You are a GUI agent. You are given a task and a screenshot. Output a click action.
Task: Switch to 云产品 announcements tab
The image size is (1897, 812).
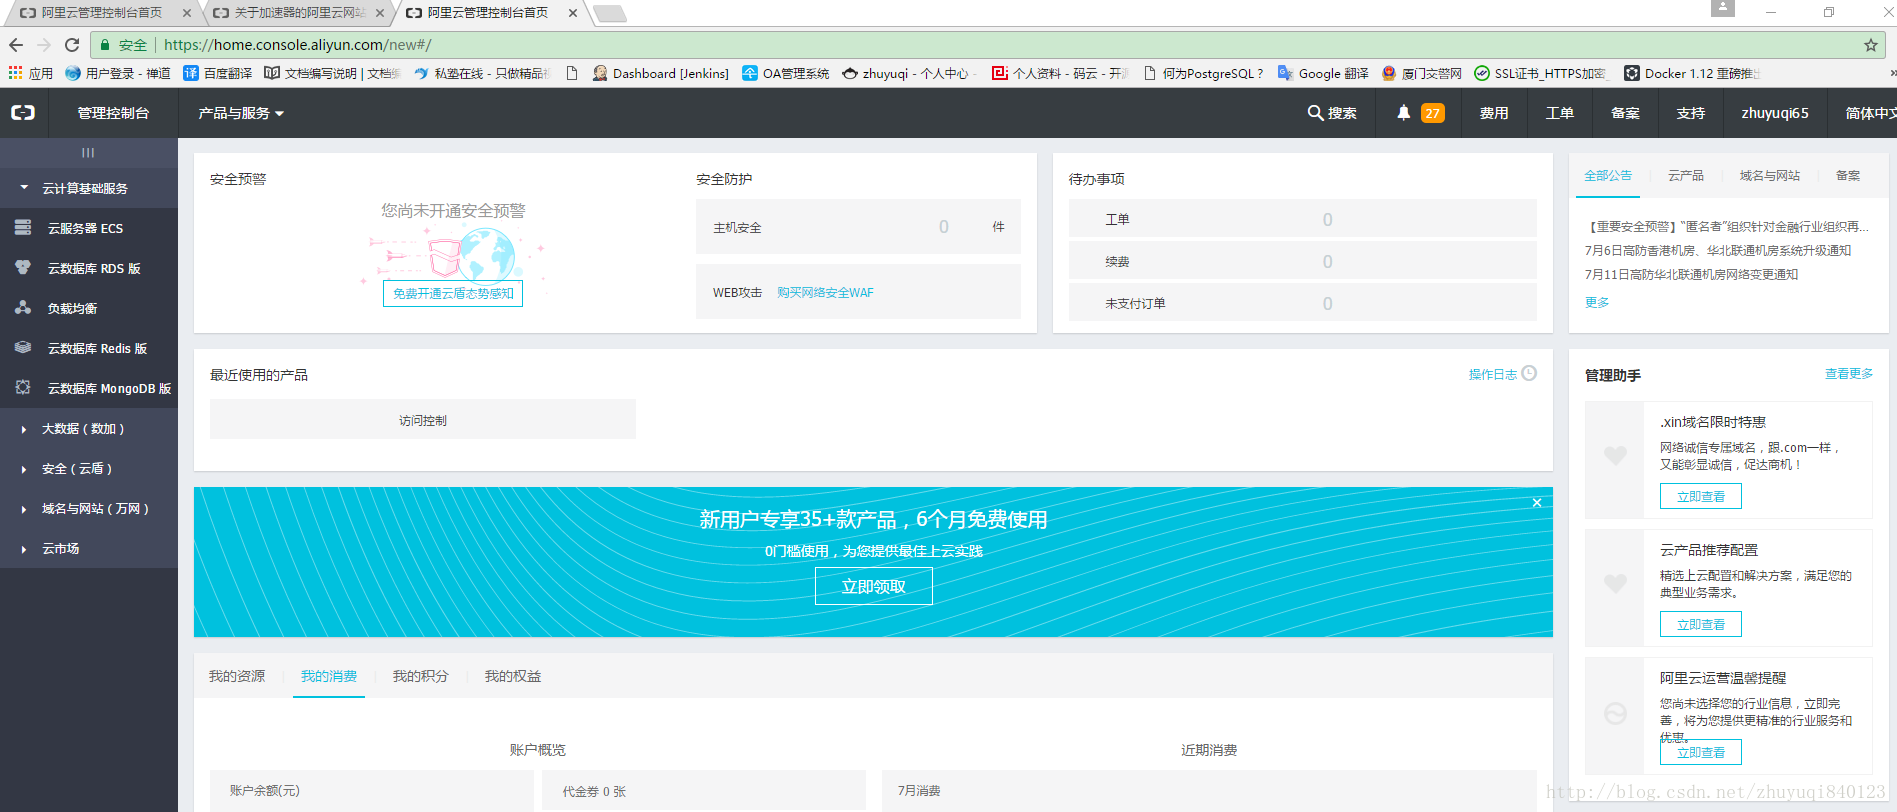point(1686,175)
